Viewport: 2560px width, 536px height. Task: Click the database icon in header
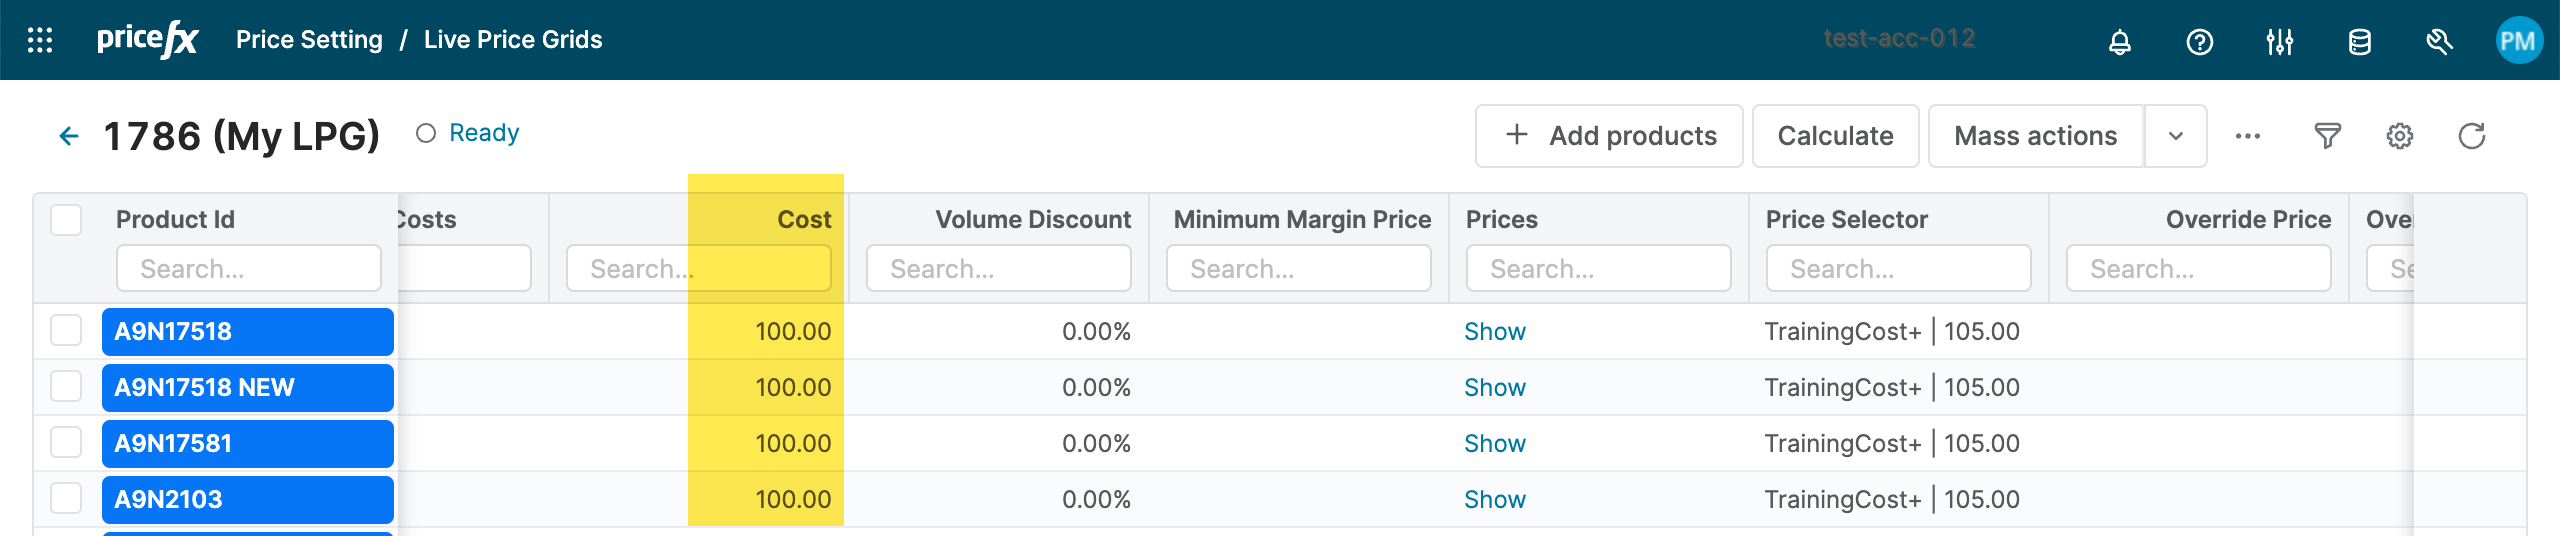(x=2359, y=42)
